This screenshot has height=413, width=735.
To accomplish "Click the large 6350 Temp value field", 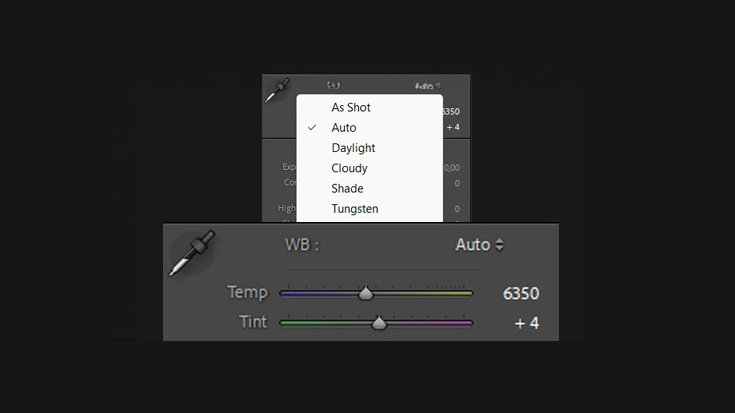I will point(521,293).
